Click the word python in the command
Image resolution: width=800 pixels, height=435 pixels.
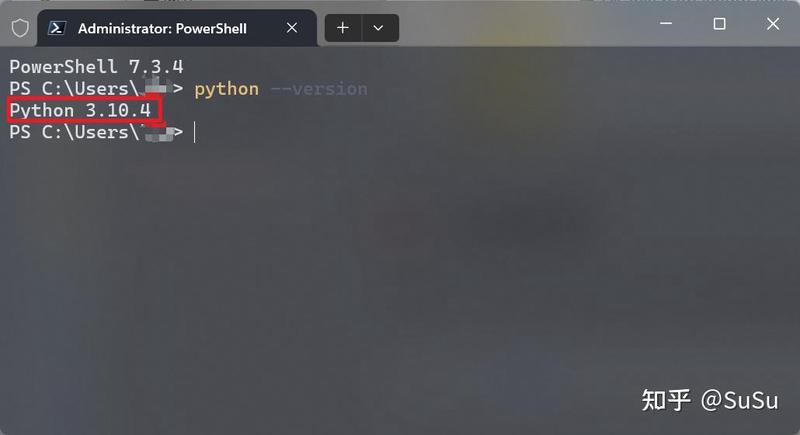tap(227, 89)
